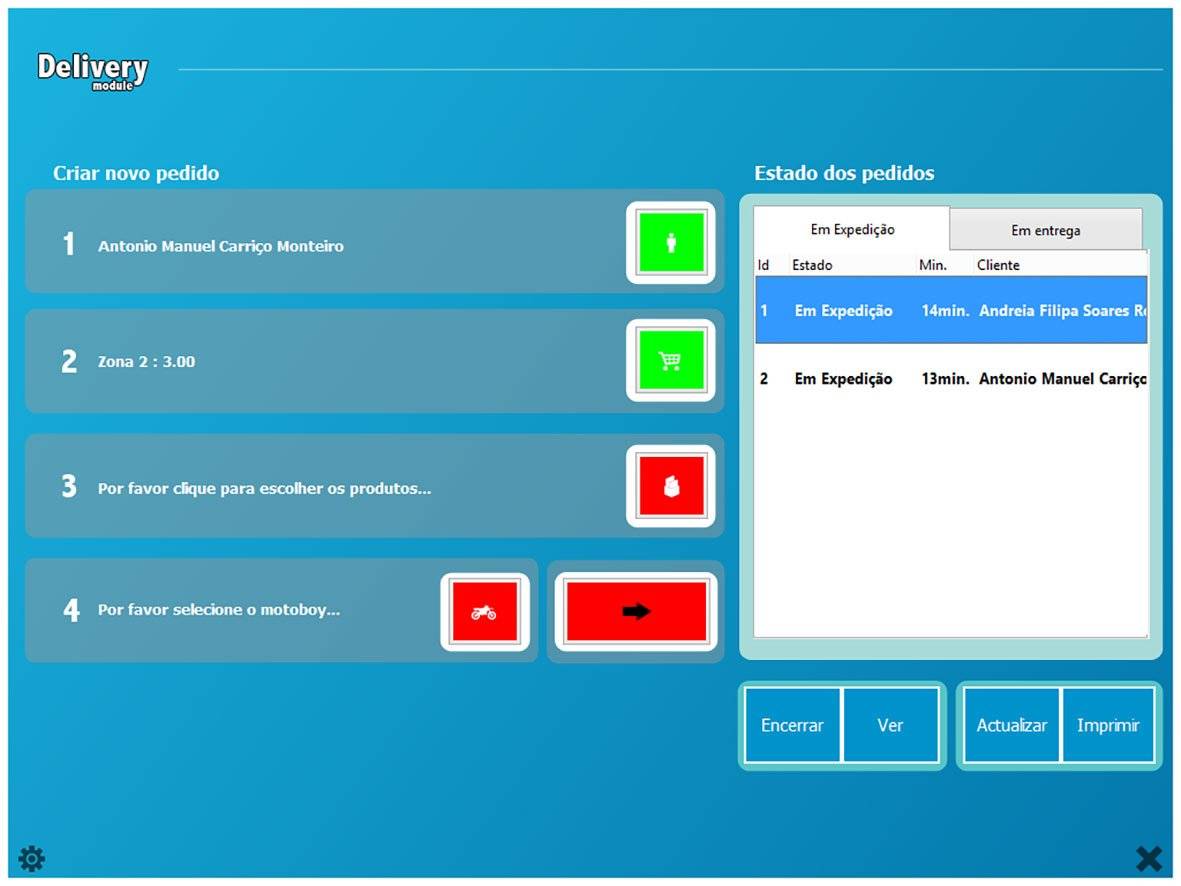Click the Min. column header
1181x886 pixels.
933,265
